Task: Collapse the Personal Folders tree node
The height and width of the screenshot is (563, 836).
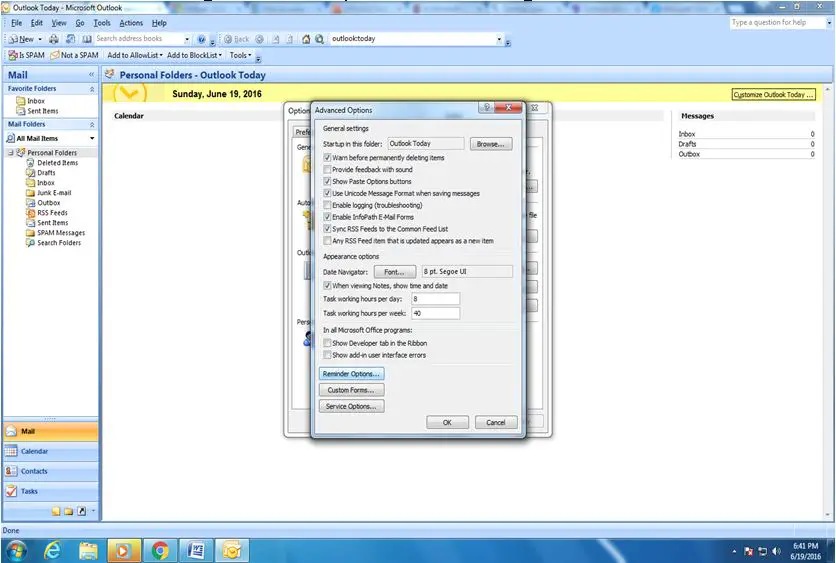Action: [10, 152]
